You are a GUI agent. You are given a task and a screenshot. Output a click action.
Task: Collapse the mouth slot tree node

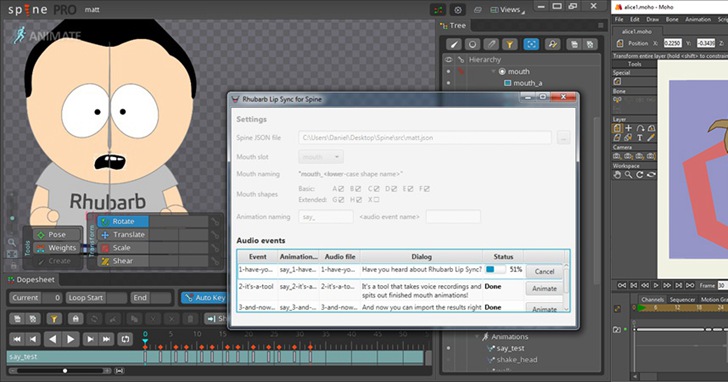[x=493, y=71]
